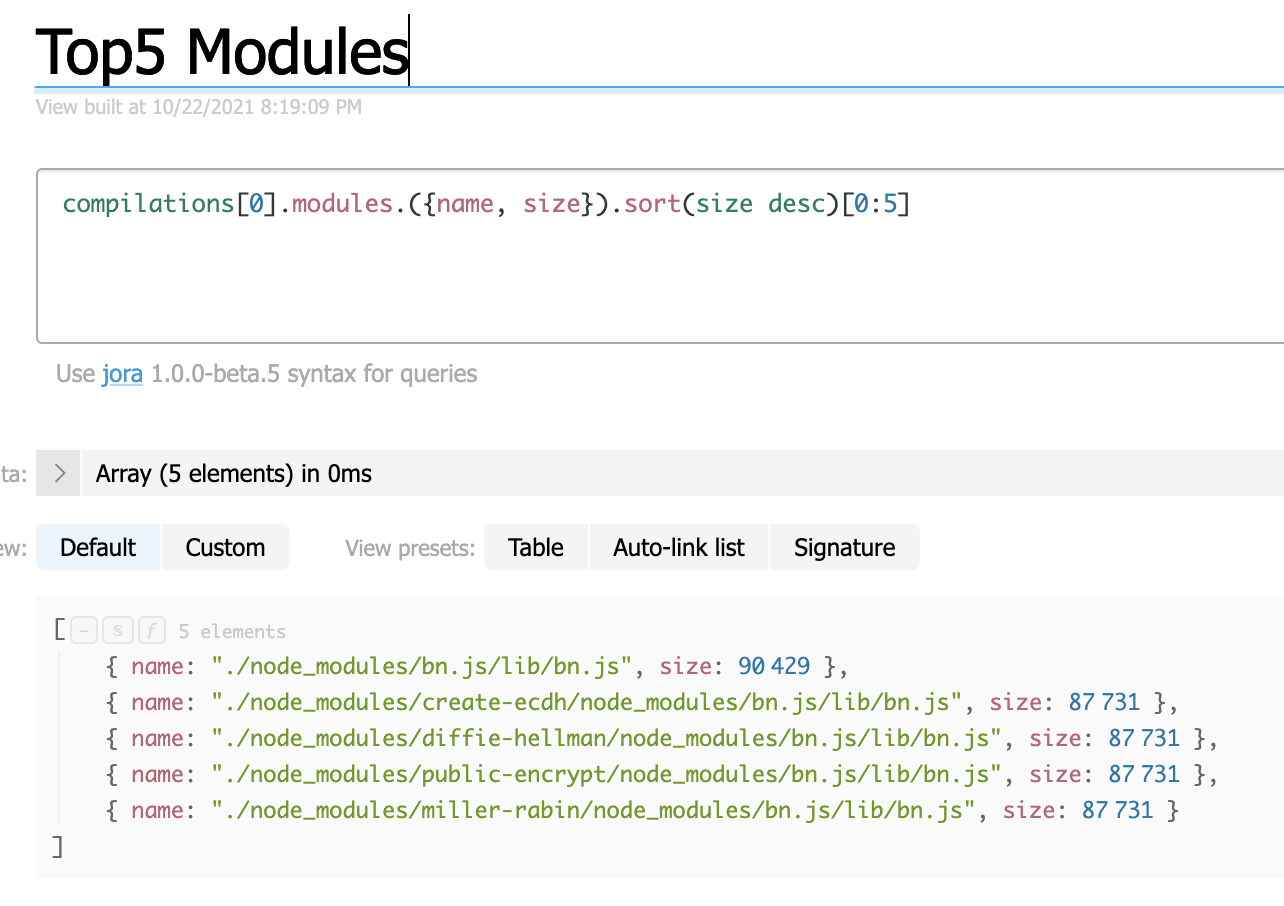Viewport: 1284px width, 906px height.
Task: Click the create-ecdh bn.js name value
Action: [x=587, y=702]
